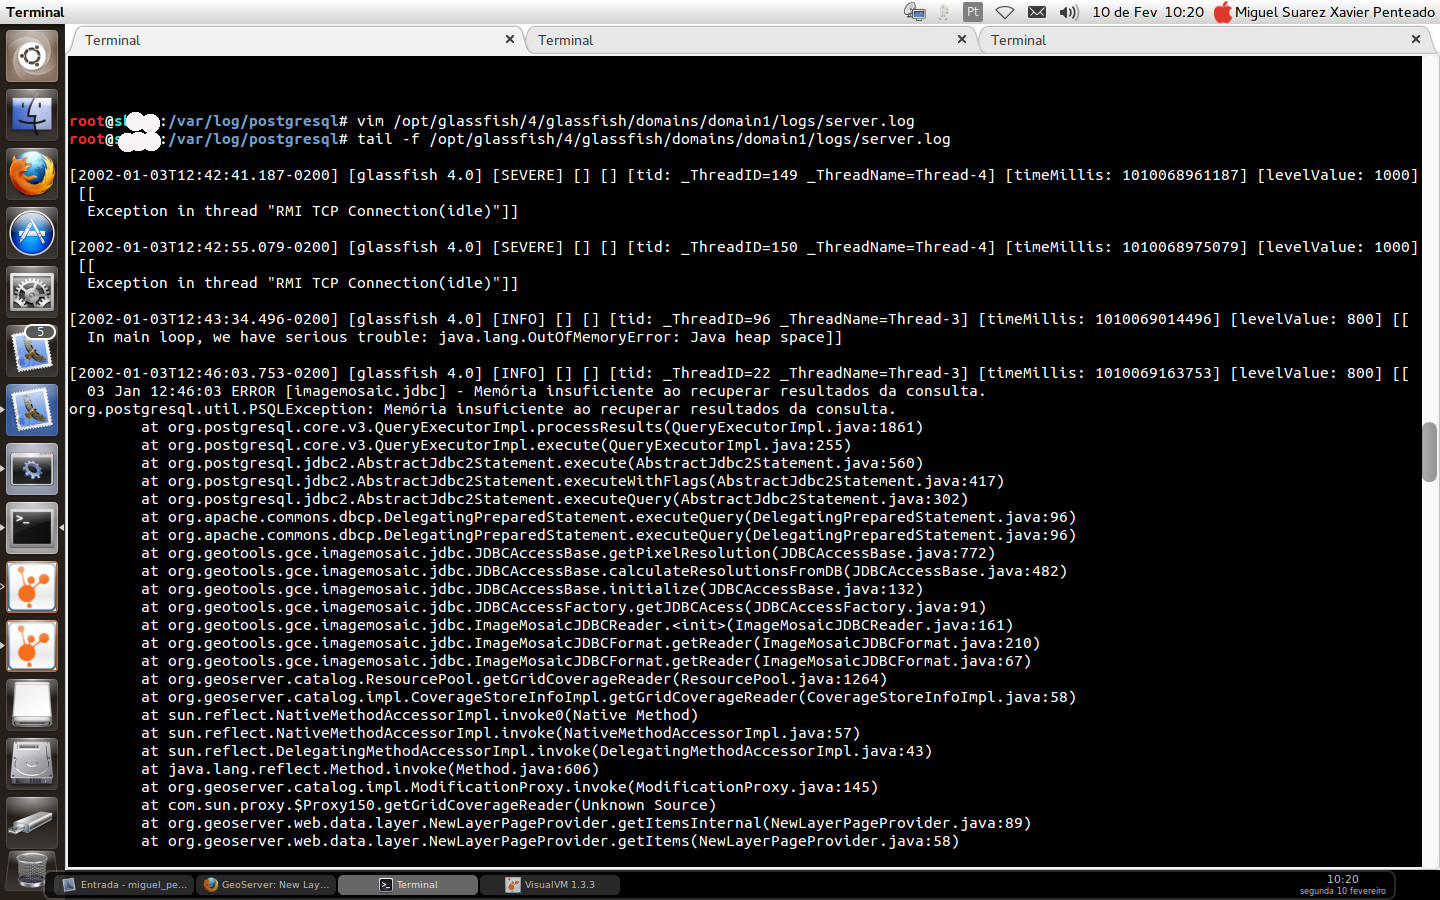Click the JDBCAccessFactory.getJDBCAcess stack line
The height and width of the screenshot is (900, 1440).
pos(563,607)
